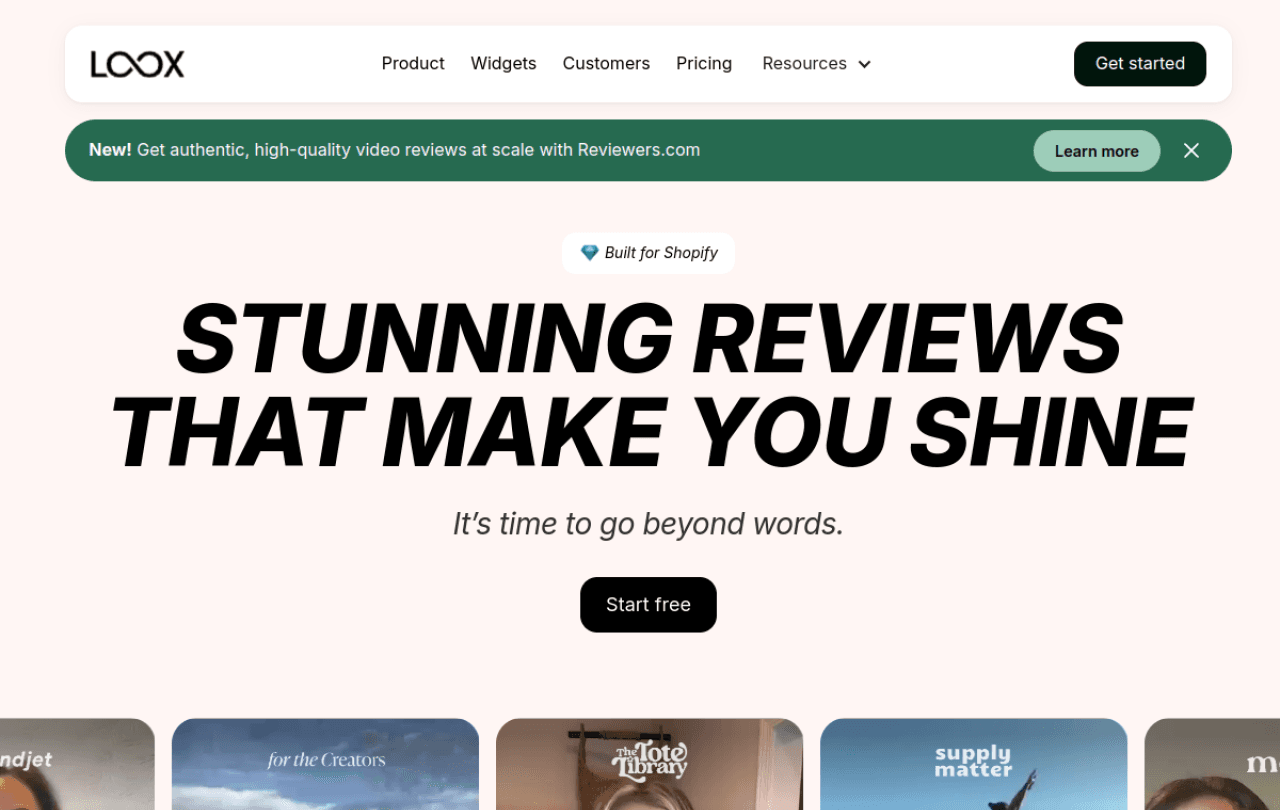1280x810 pixels.
Task: Open the supply matter video card
Action: point(973,764)
